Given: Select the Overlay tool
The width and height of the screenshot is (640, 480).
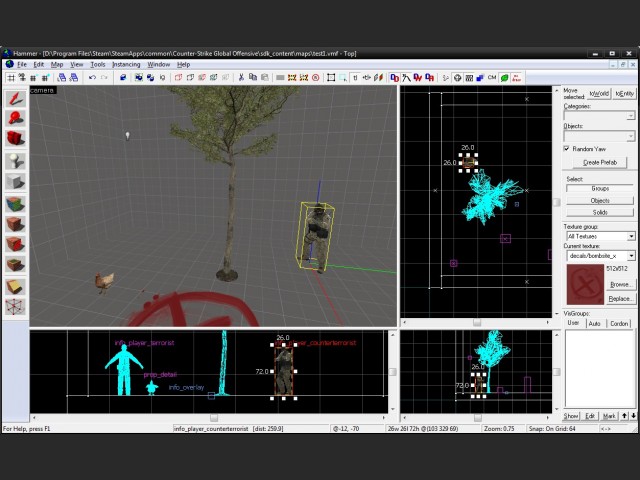Looking at the screenshot, I should pyautogui.click(x=15, y=264).
